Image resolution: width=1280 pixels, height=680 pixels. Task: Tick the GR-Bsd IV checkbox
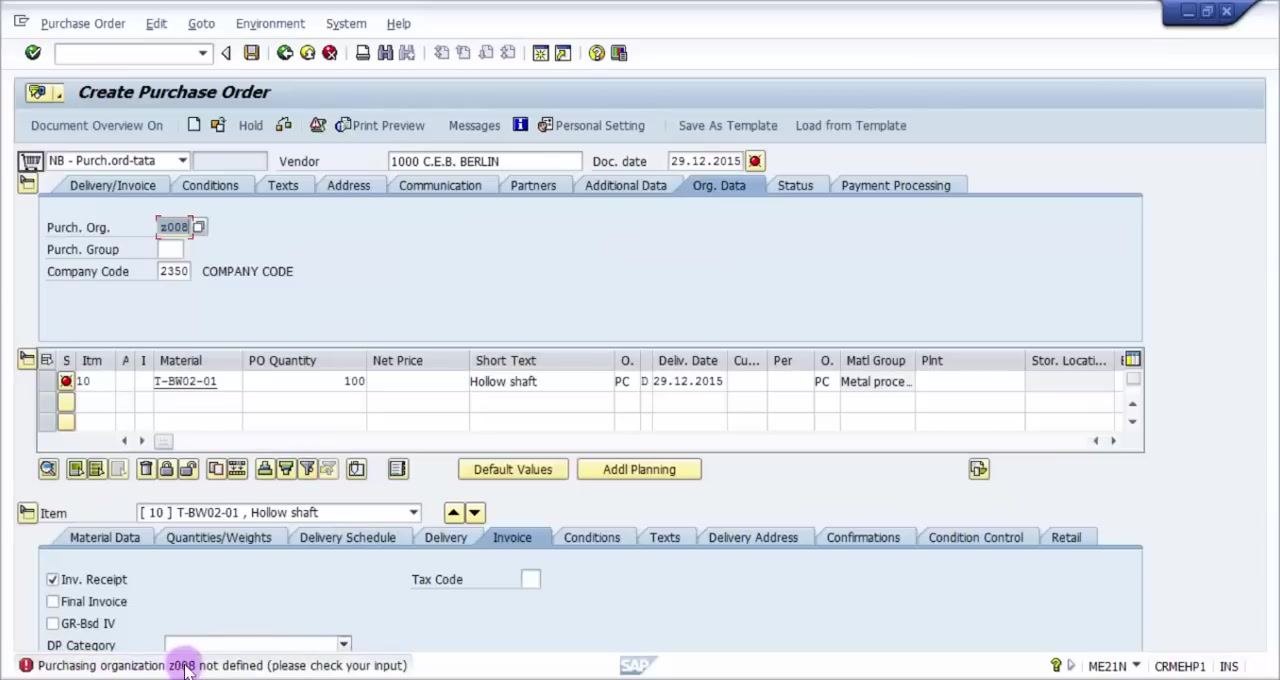coord(53,623)
